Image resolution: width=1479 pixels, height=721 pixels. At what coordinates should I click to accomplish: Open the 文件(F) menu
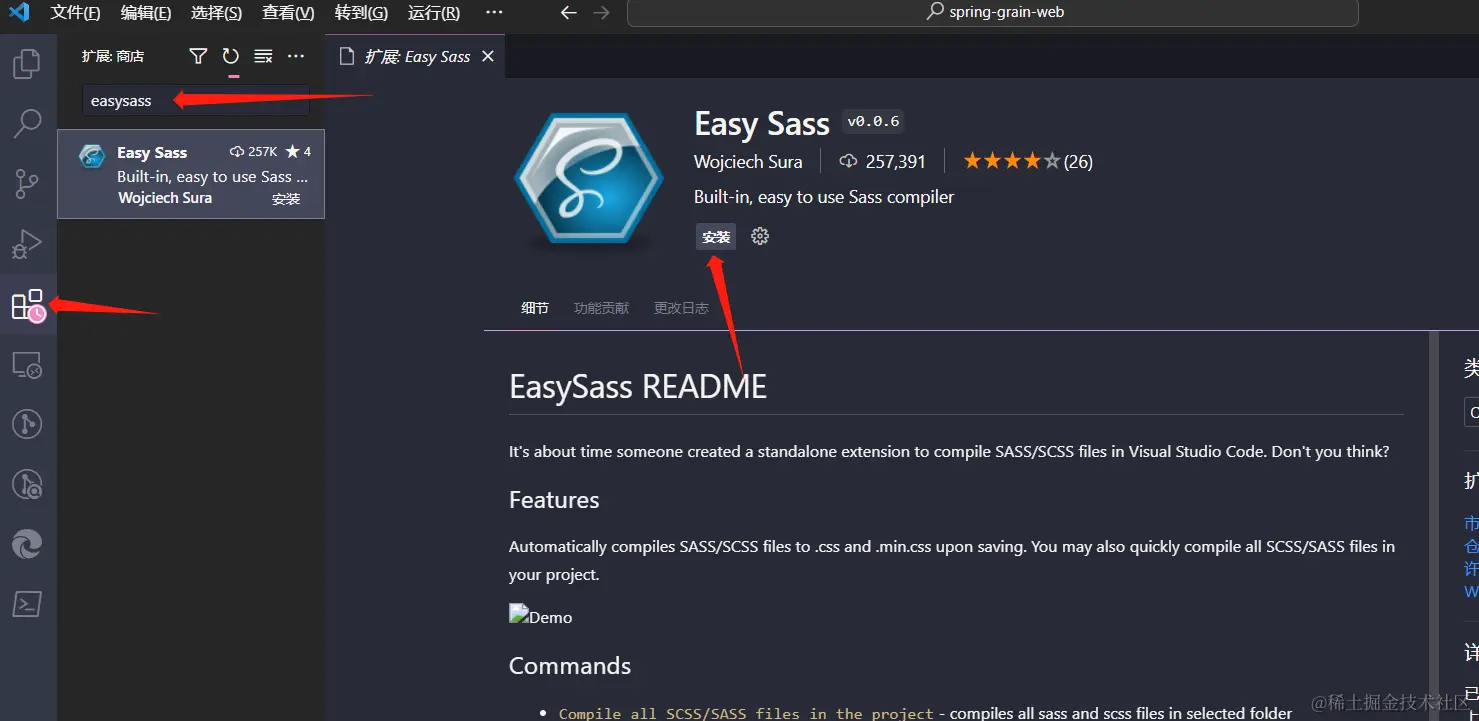(76, 13)
